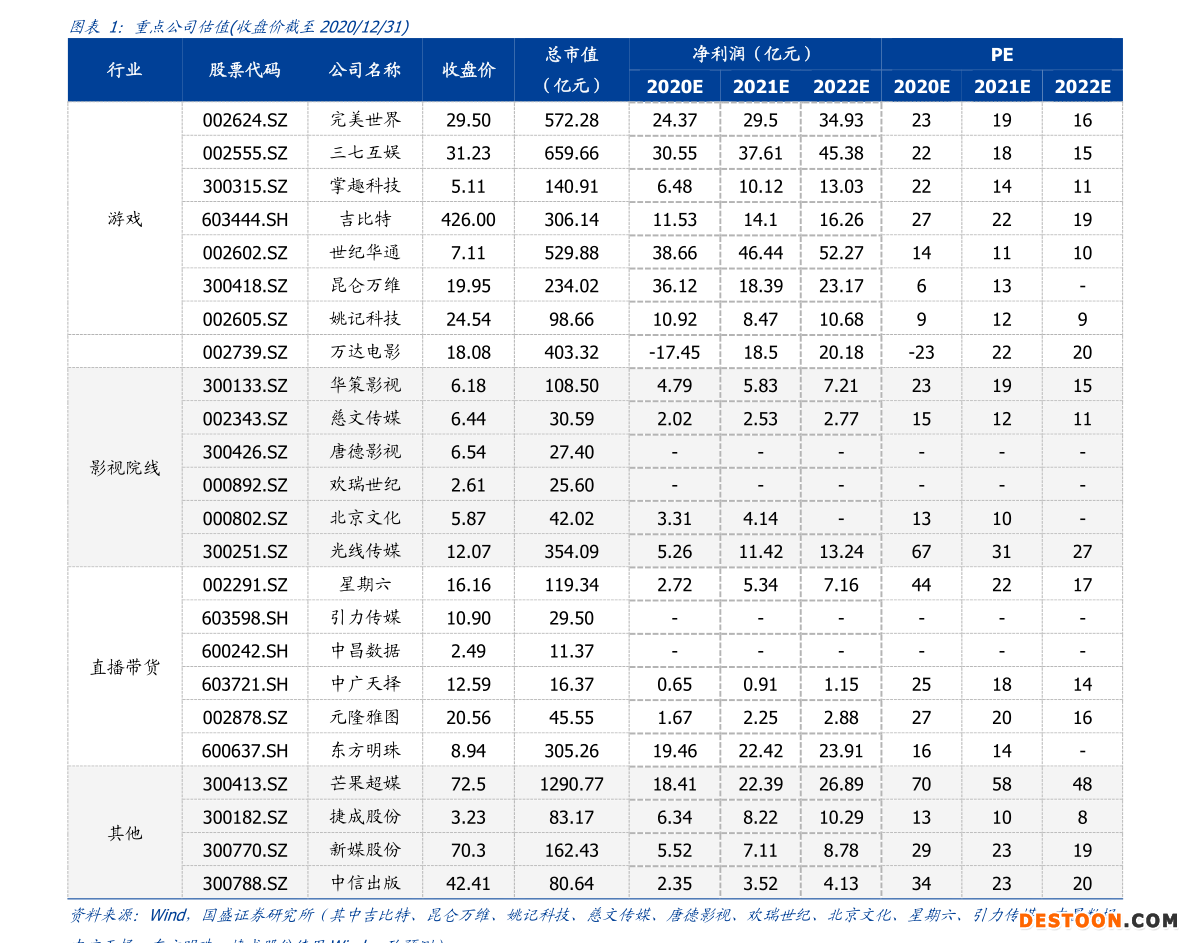Click the 直播带货 industry category cell
1191x943 pixels.
pyautogui.click(x=125, y=667)
